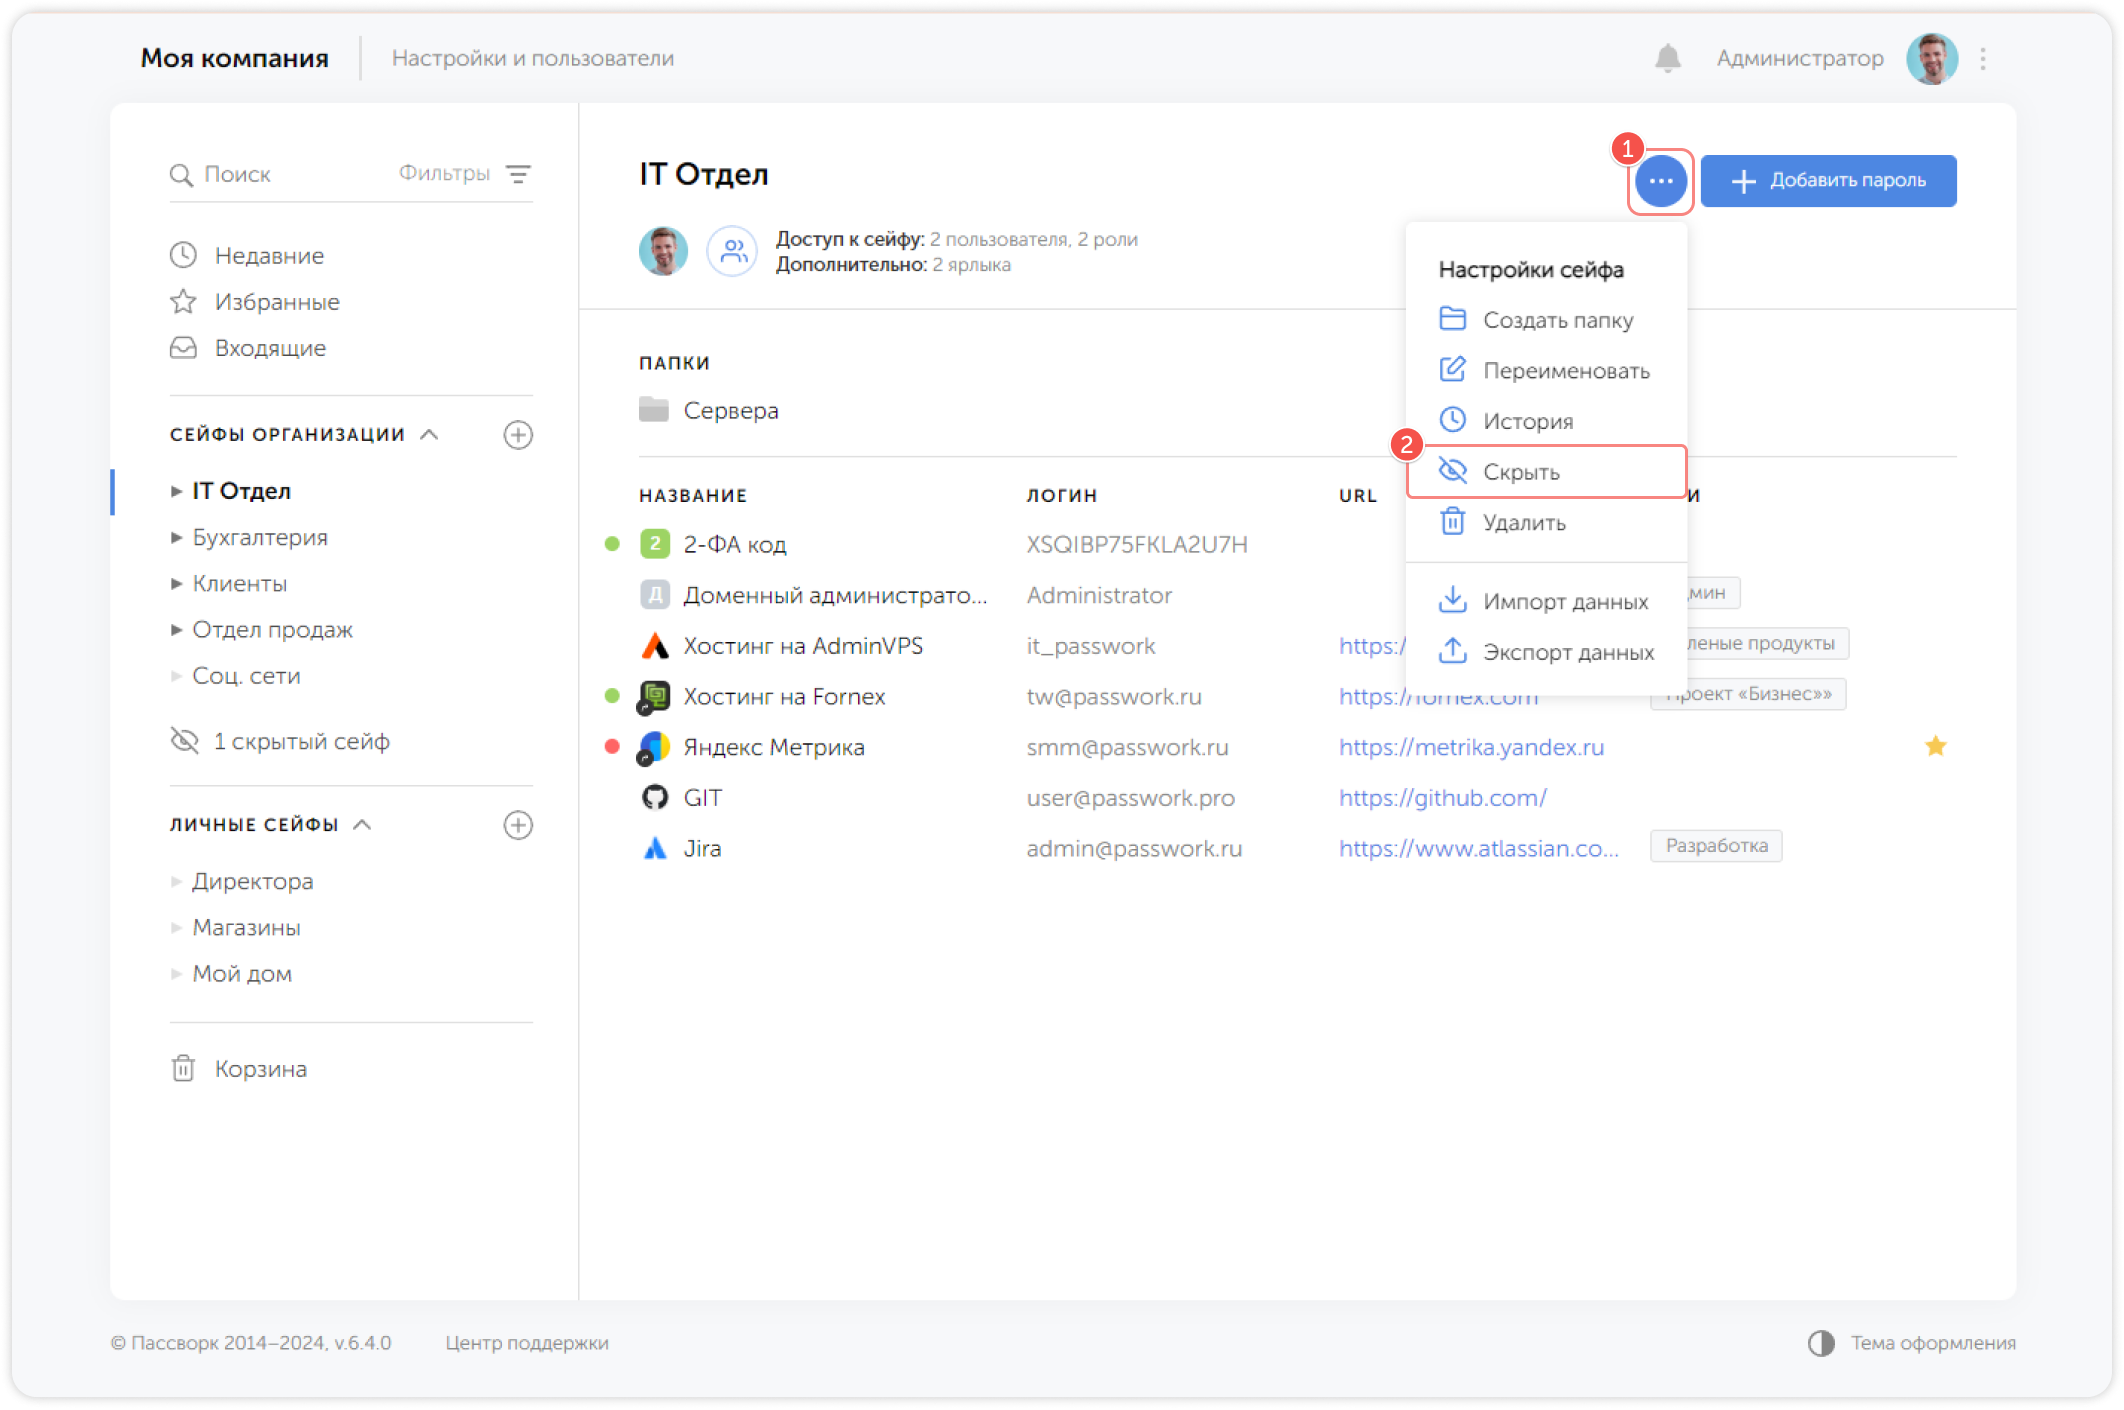Open the three-dot vault settings button
This screenshot has width=2124, height=1410.
[1660, 181]
